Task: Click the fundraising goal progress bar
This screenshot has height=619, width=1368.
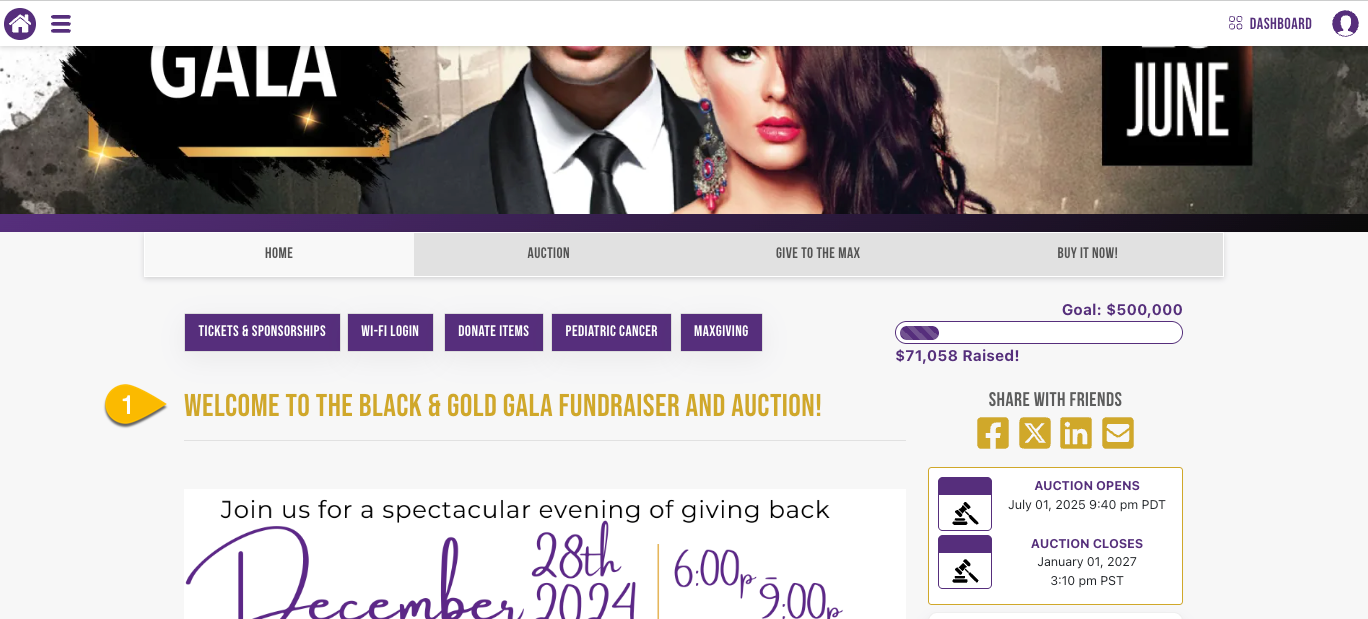Action: click(1039, 333)
